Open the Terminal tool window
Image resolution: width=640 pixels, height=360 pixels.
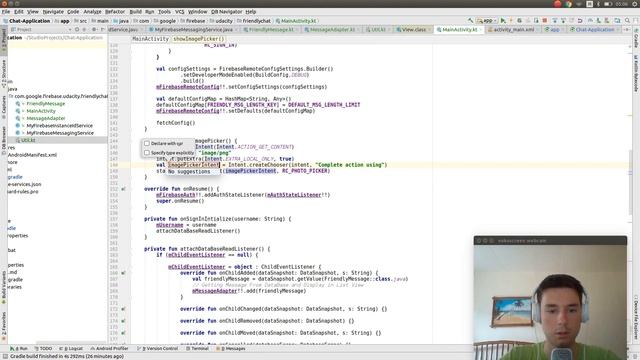click(x=198, y=349)
